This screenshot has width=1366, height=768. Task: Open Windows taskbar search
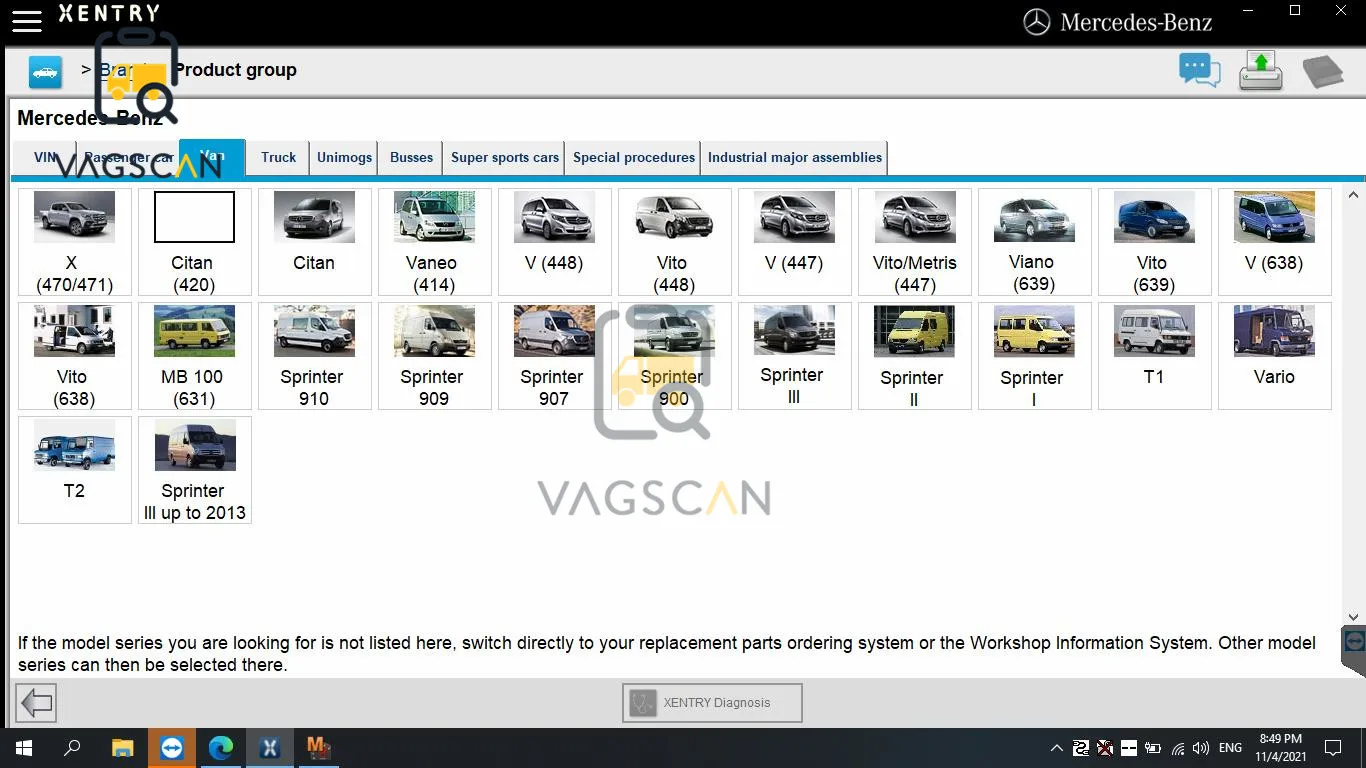point(72,748)
